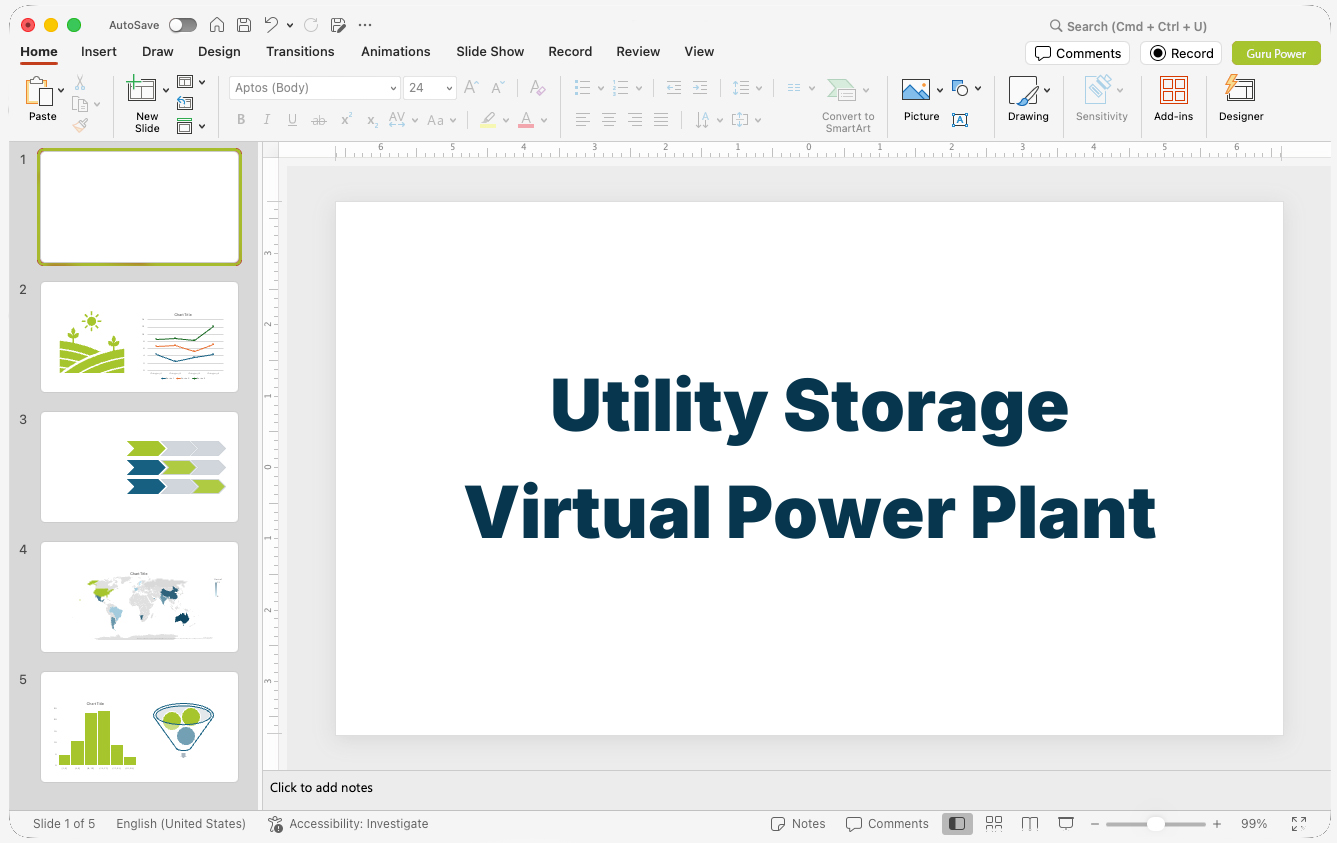
Task: Select slide 3 thumbnail with arrows
Action: pyautogui.click(x=139, y=467)
